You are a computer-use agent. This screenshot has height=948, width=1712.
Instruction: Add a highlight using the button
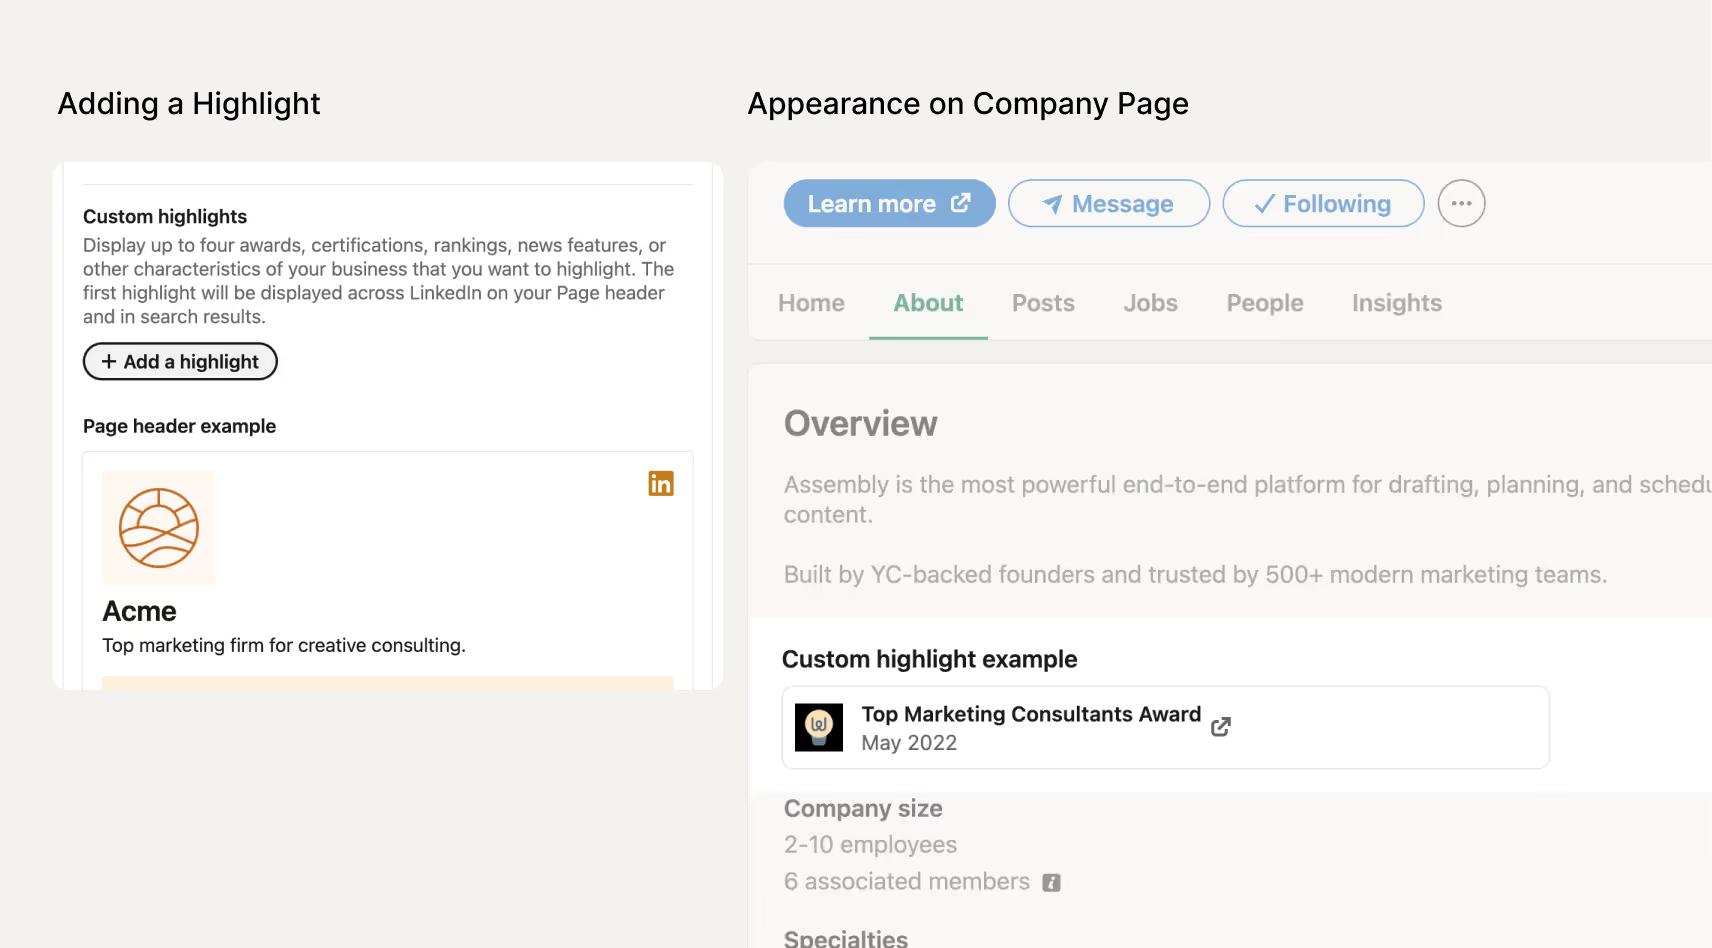180,362
